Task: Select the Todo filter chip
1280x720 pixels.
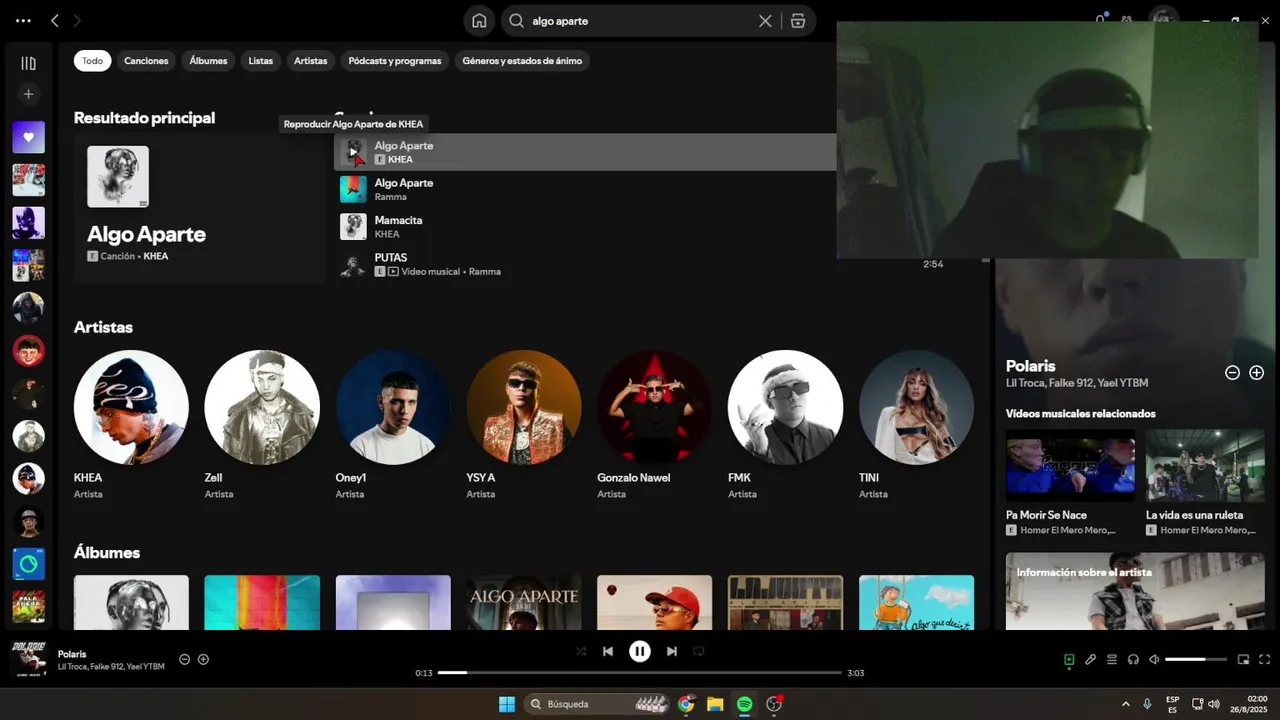Action: tap(92, 61)
